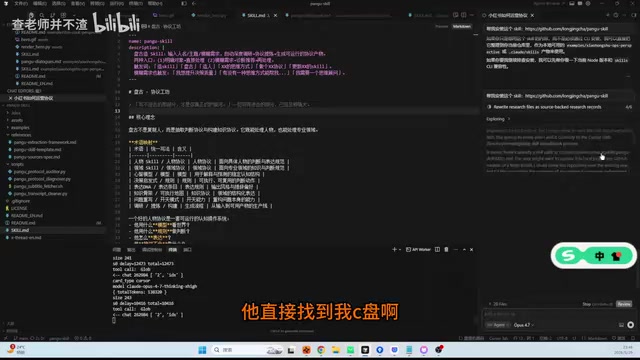Click the Task View icon in taskbar

[291, 350]
